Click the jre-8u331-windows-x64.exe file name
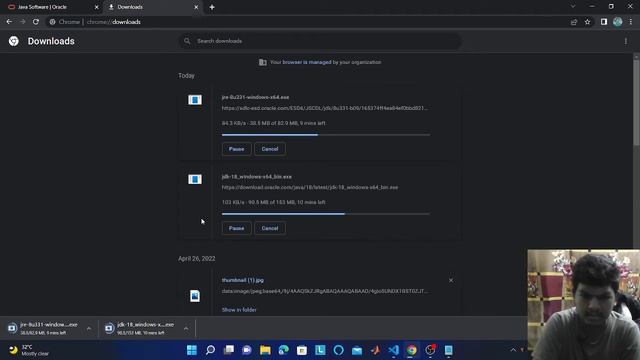The height and width of the screenshot is (360, 640). pyautogui.click(x=256, y=97)
